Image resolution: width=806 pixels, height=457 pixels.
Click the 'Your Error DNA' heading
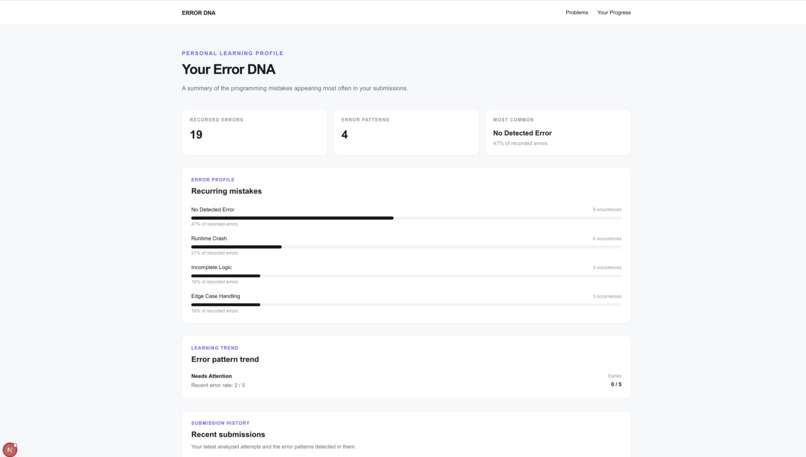point(228,69)
